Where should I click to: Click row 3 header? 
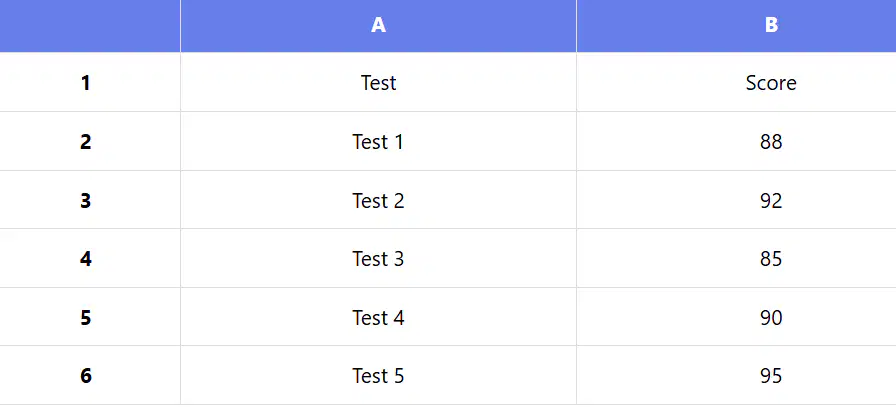tap(90, 200)
